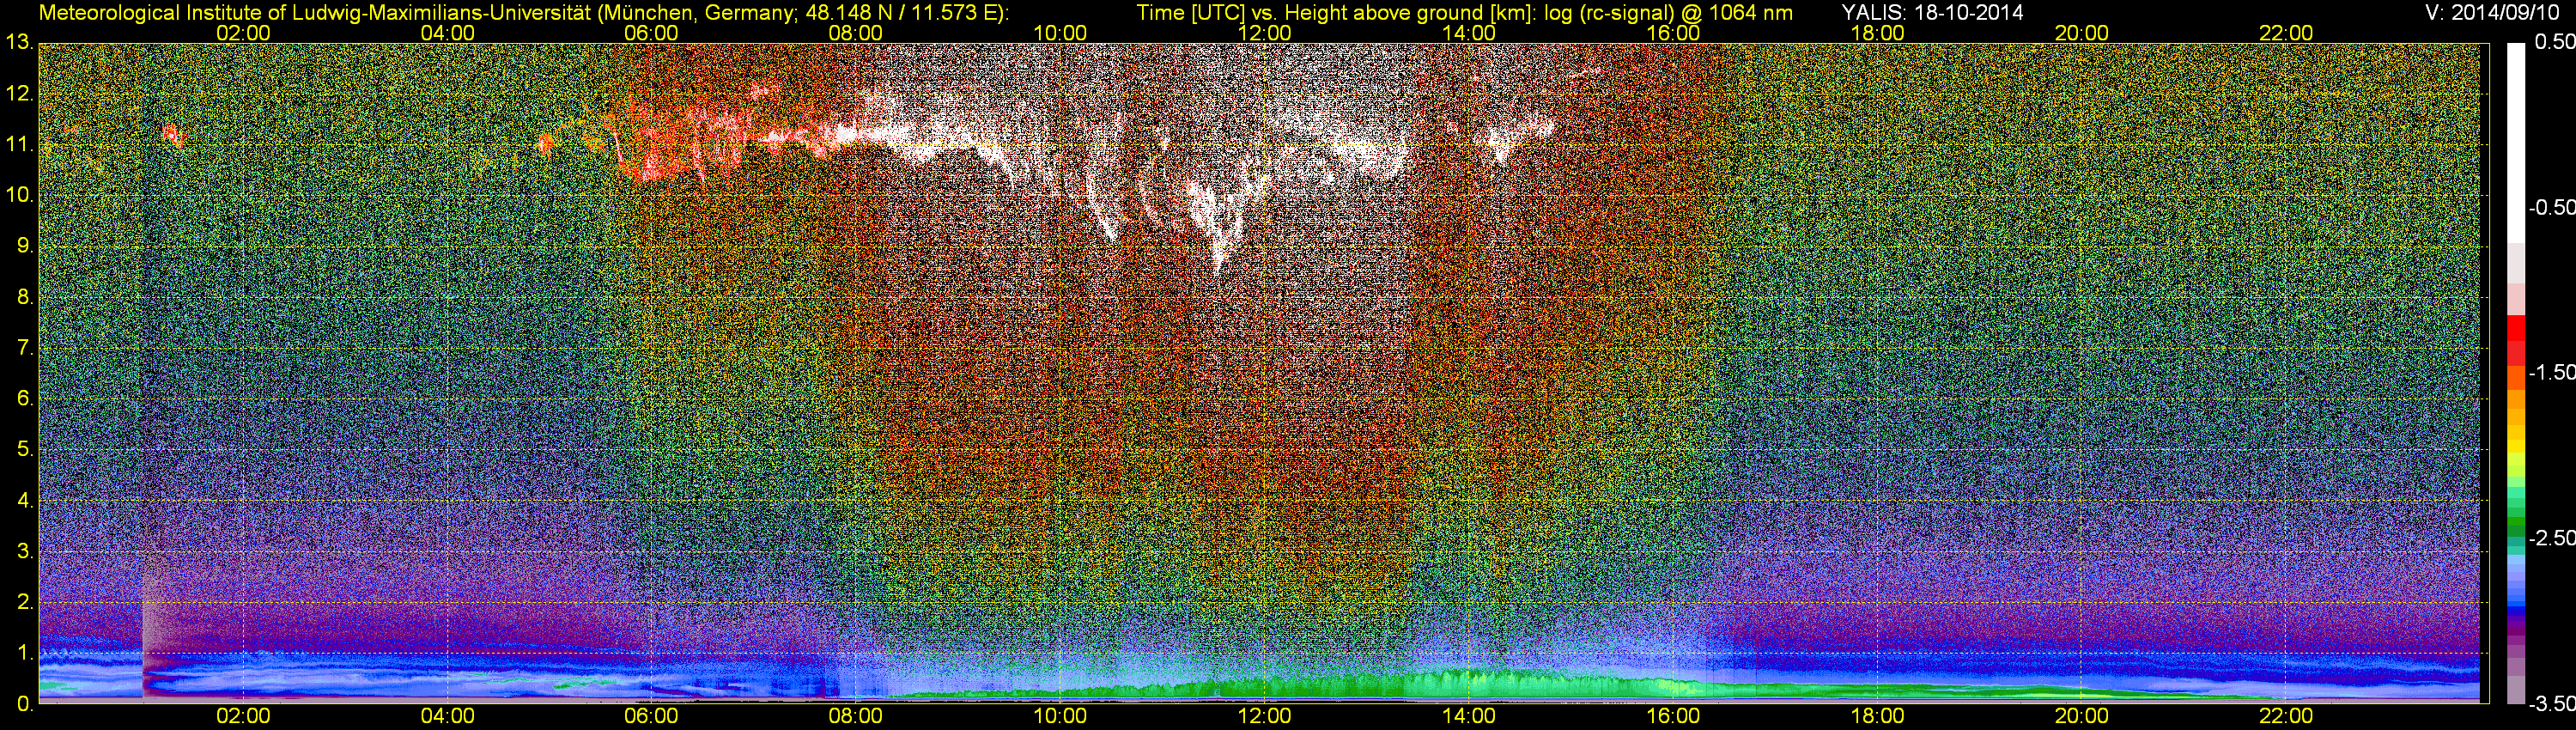This screenshot has width=2576, height=730.
Task: Click the -3.50 value on the colorbar scale
Action: pyautogui.click(x=2550, y=704)
